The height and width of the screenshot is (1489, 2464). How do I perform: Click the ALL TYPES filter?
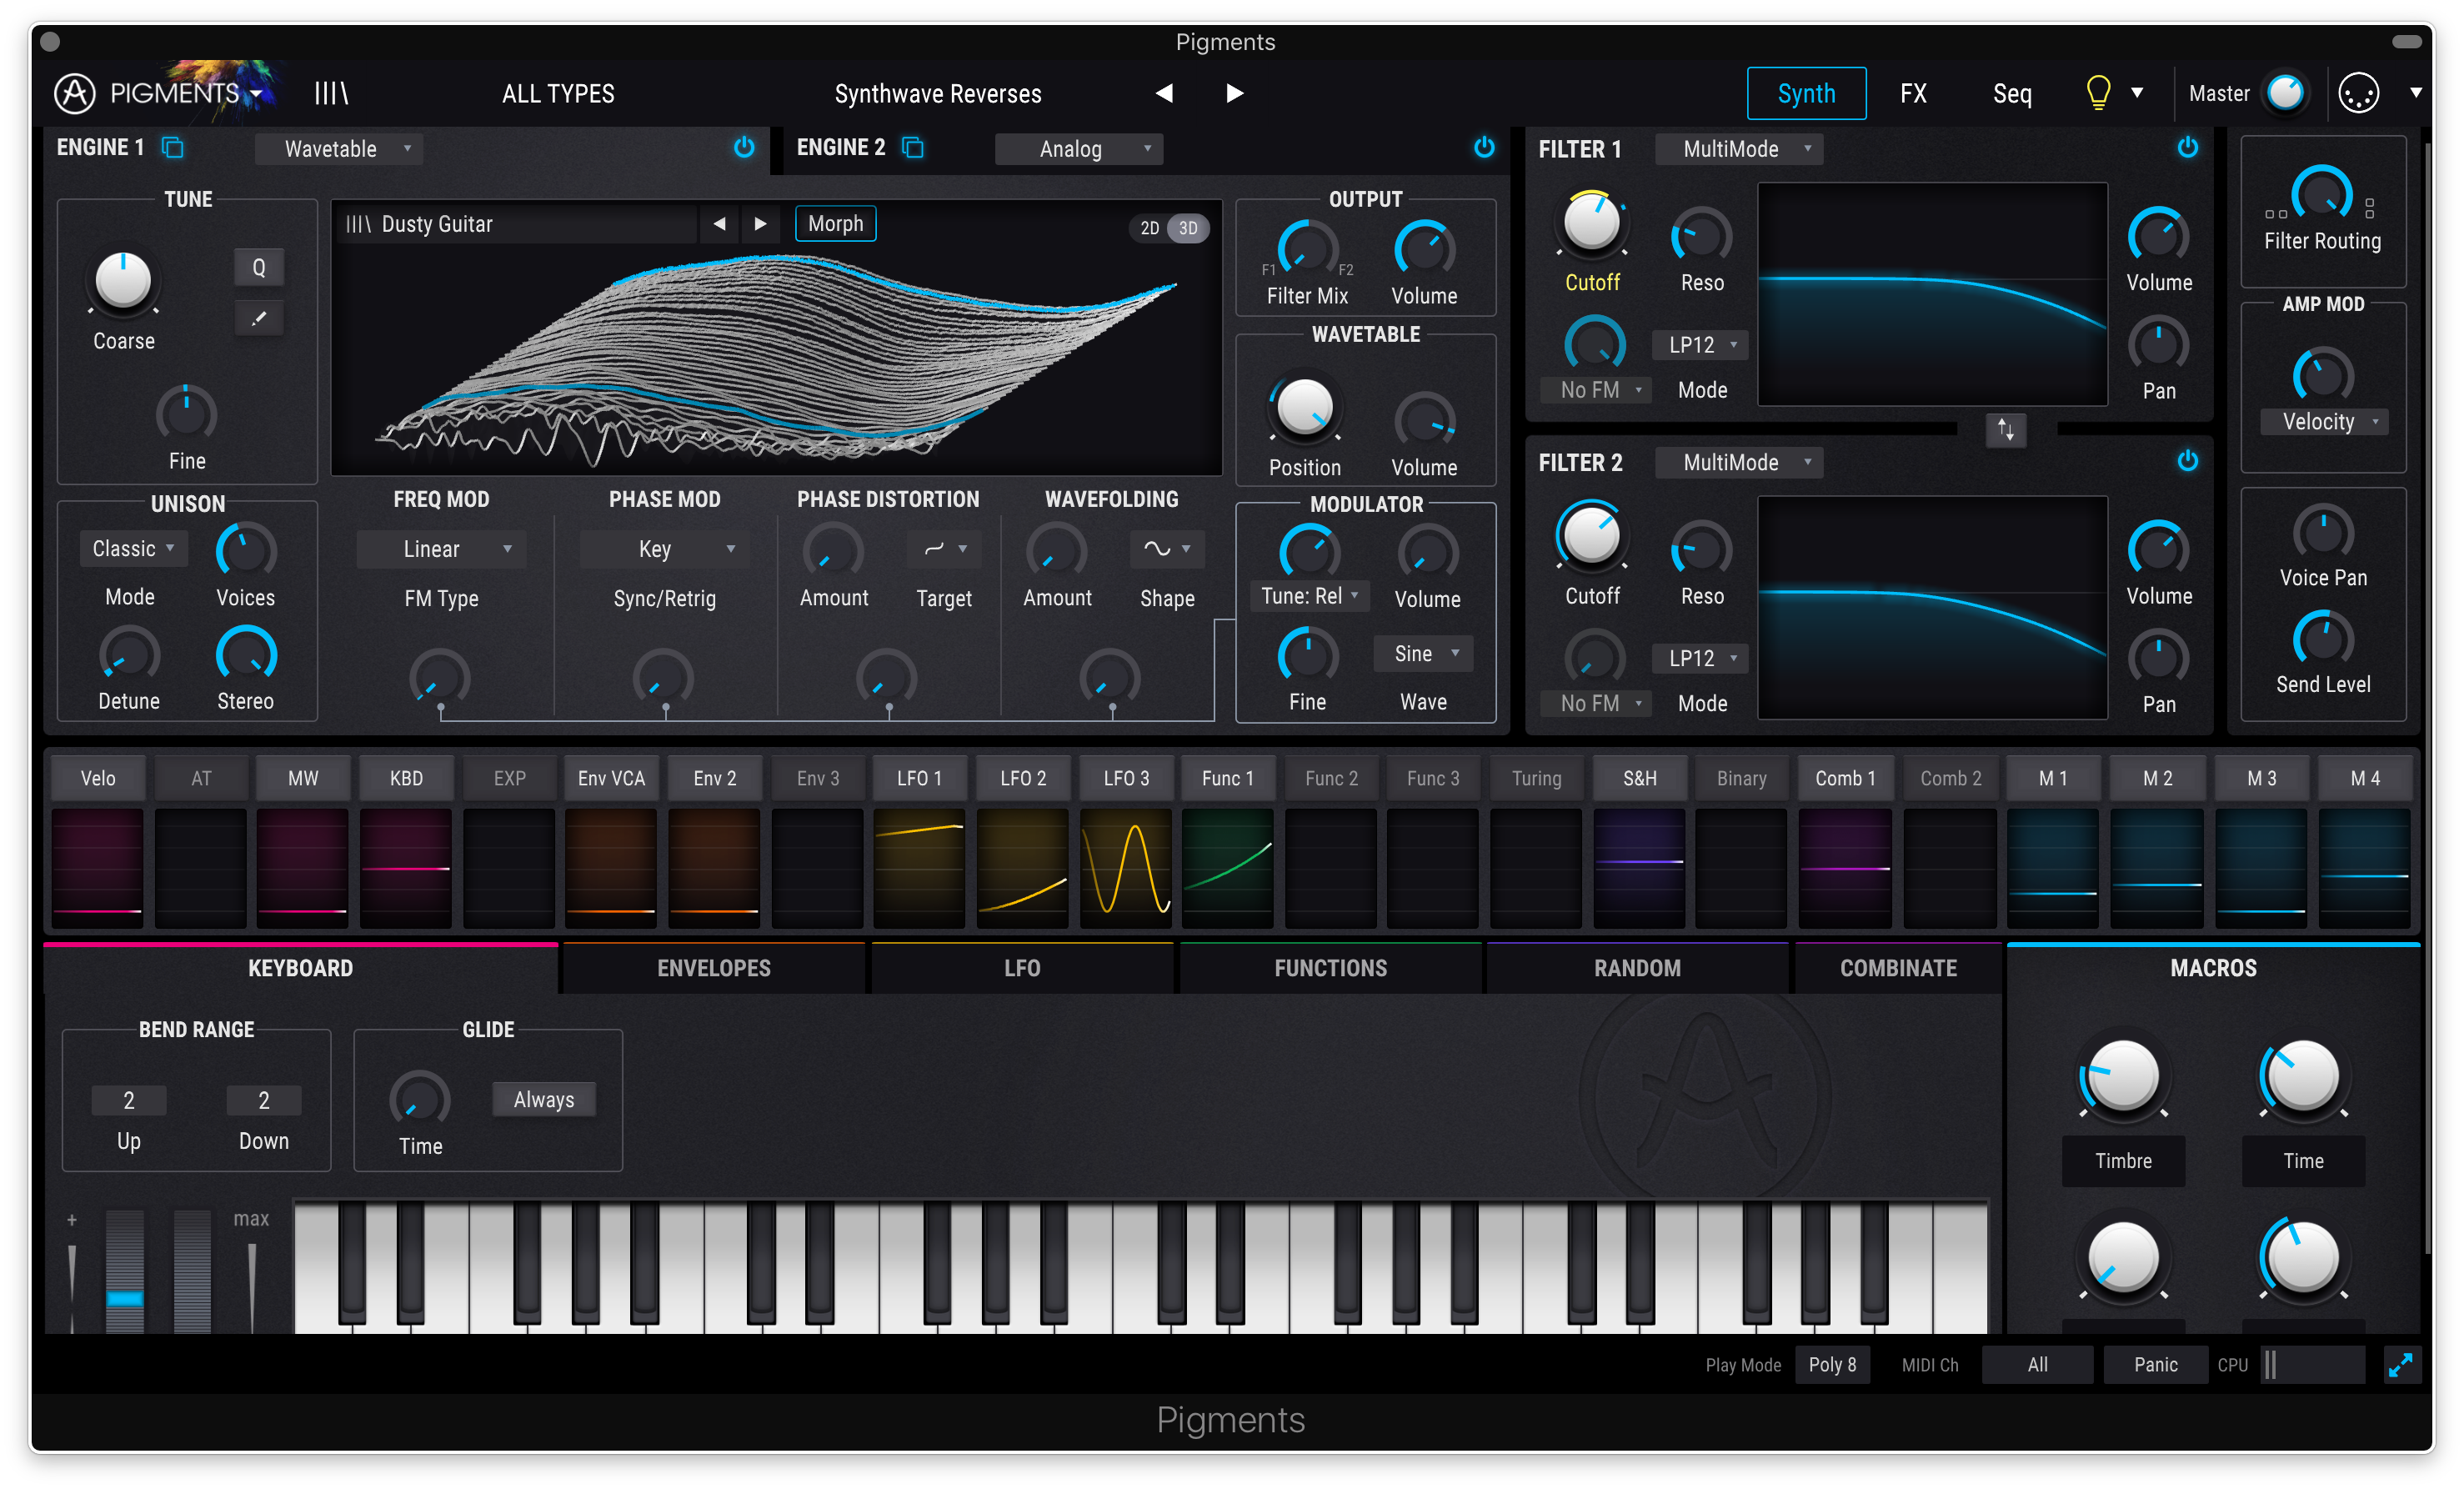click(x=558, y=93)
